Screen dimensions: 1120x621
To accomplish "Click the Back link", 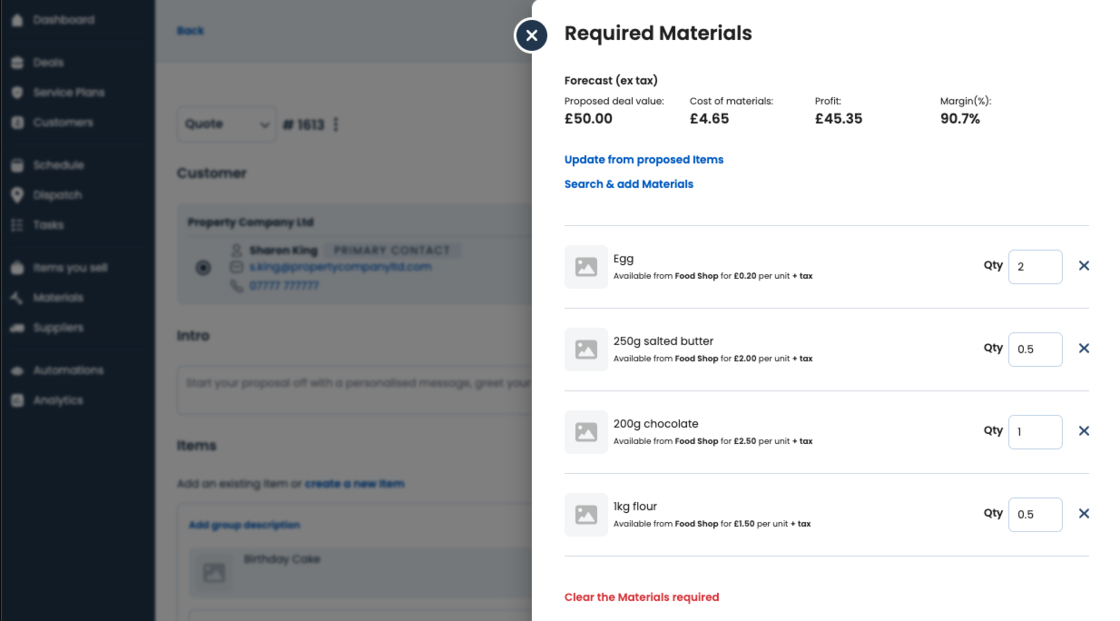I will click(190, 31).
